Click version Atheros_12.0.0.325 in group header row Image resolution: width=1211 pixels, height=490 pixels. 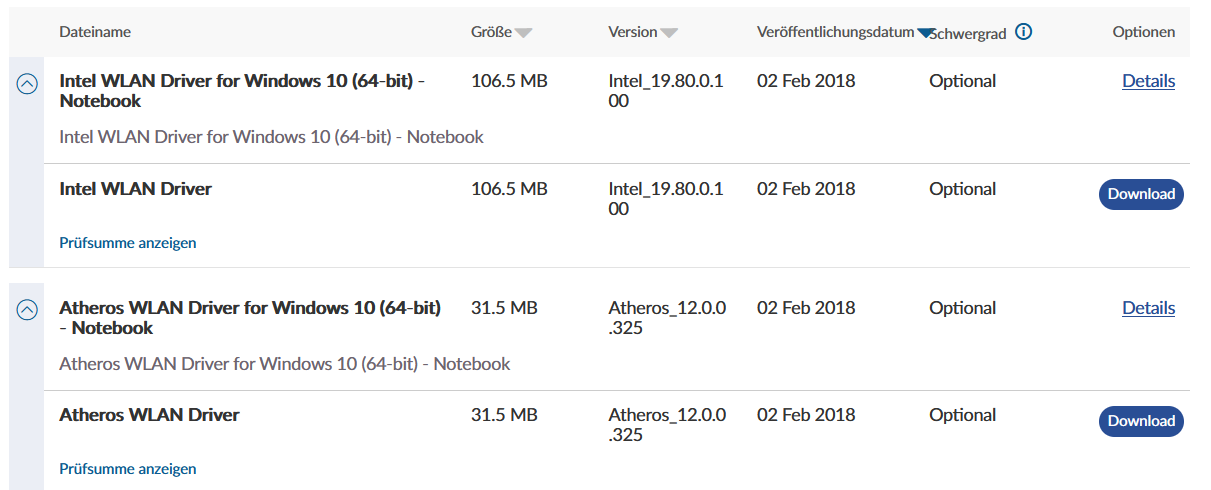[667, 318]
